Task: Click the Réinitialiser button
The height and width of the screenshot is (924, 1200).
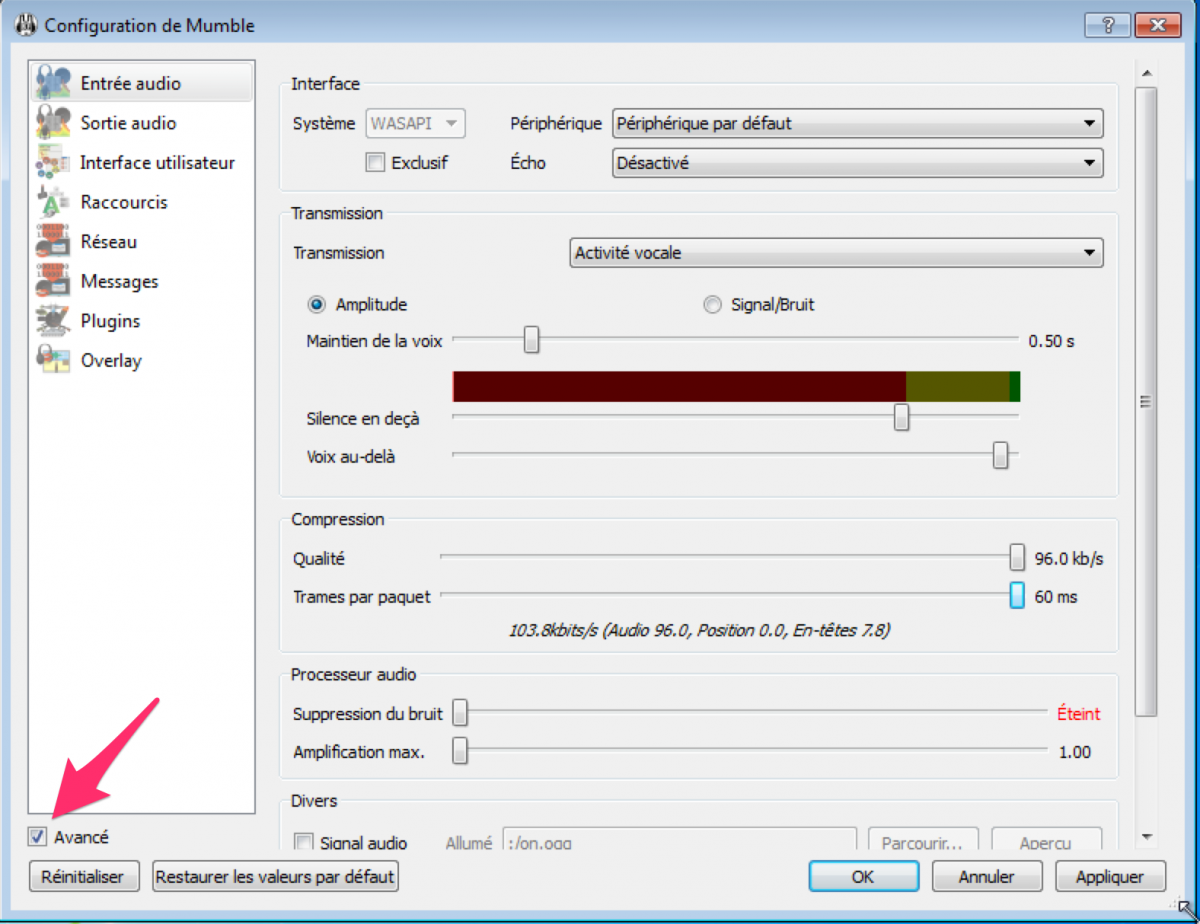Action: (x=83, y=877)
